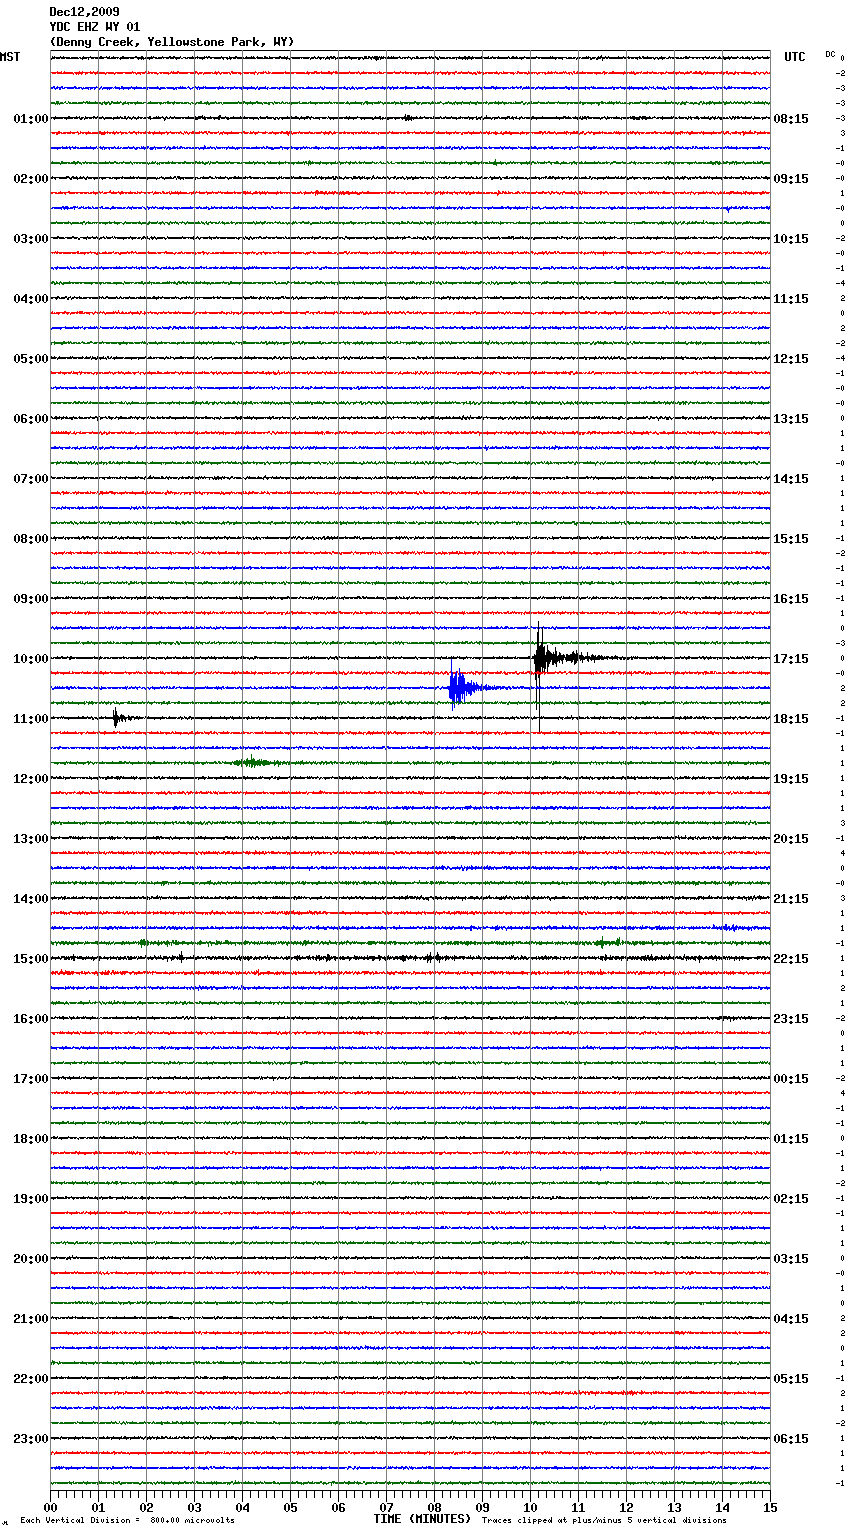Viewport: 850px width, 1534px height.
Task: Click the 15:15 UTC label
Action: tap(791, 539)
